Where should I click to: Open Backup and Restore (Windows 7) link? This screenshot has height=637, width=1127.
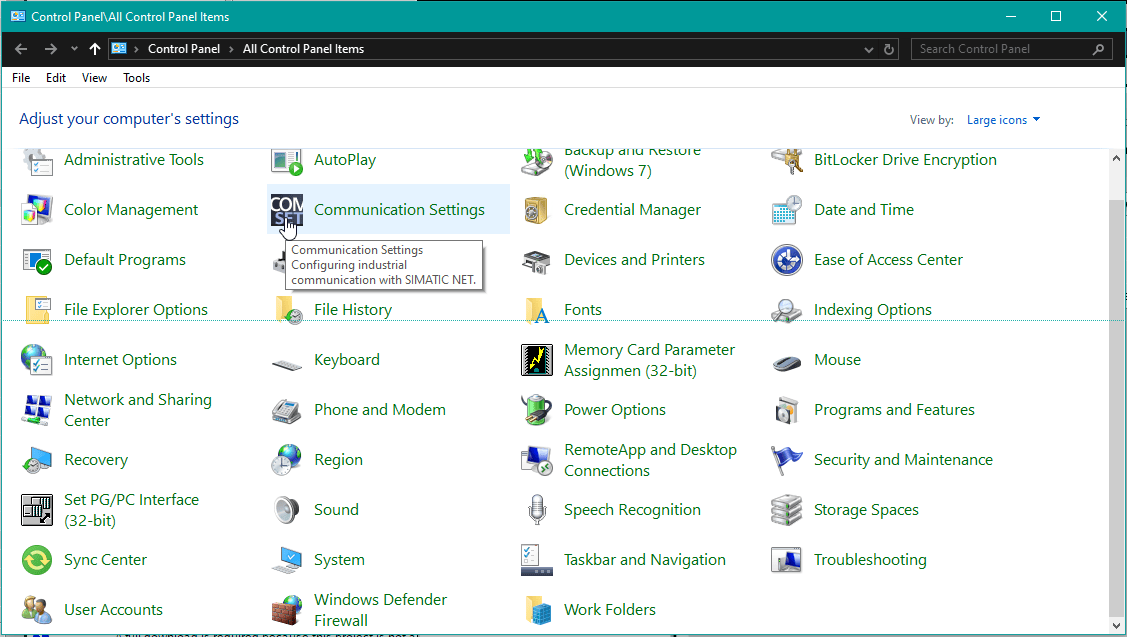coord(632,162)
